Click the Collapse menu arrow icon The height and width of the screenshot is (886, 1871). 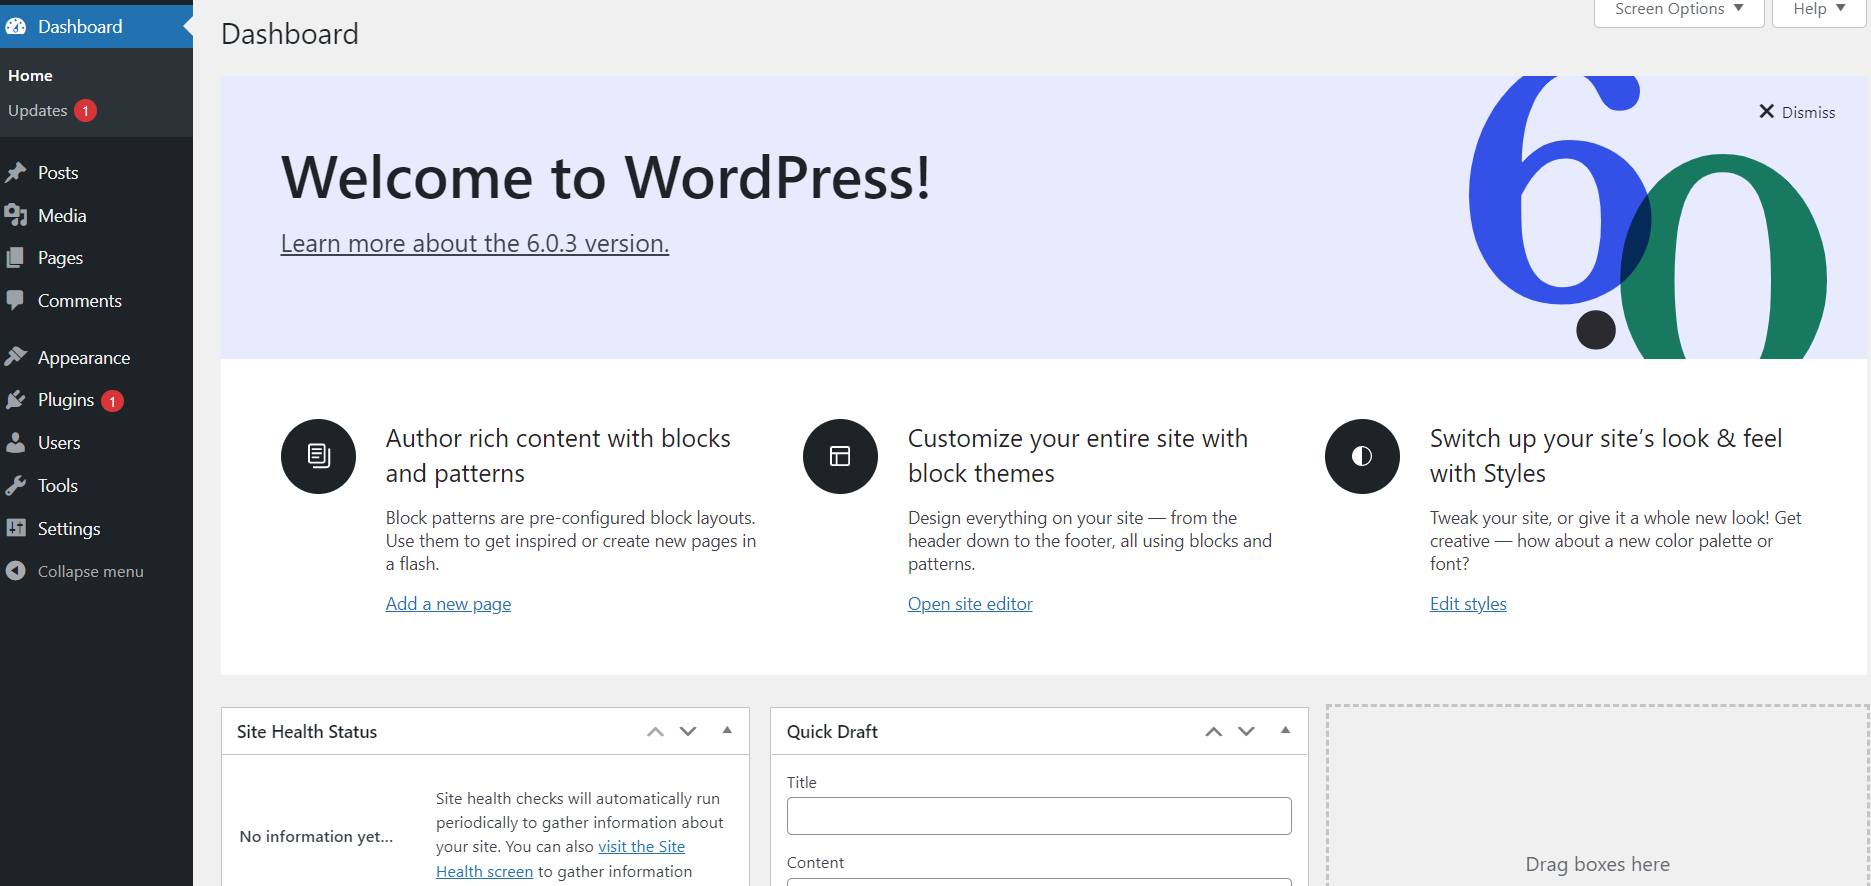coord(15,571)
